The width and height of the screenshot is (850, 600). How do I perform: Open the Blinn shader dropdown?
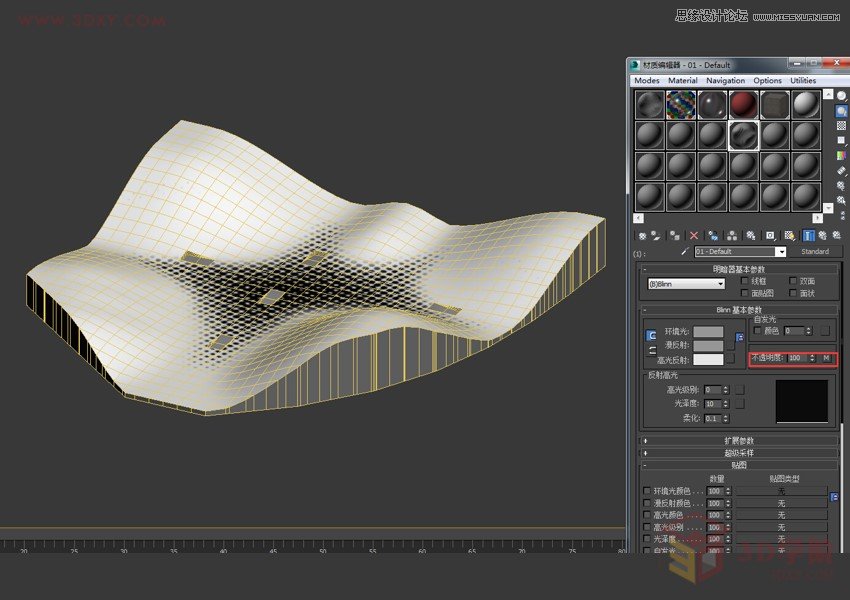pos(719,283)
